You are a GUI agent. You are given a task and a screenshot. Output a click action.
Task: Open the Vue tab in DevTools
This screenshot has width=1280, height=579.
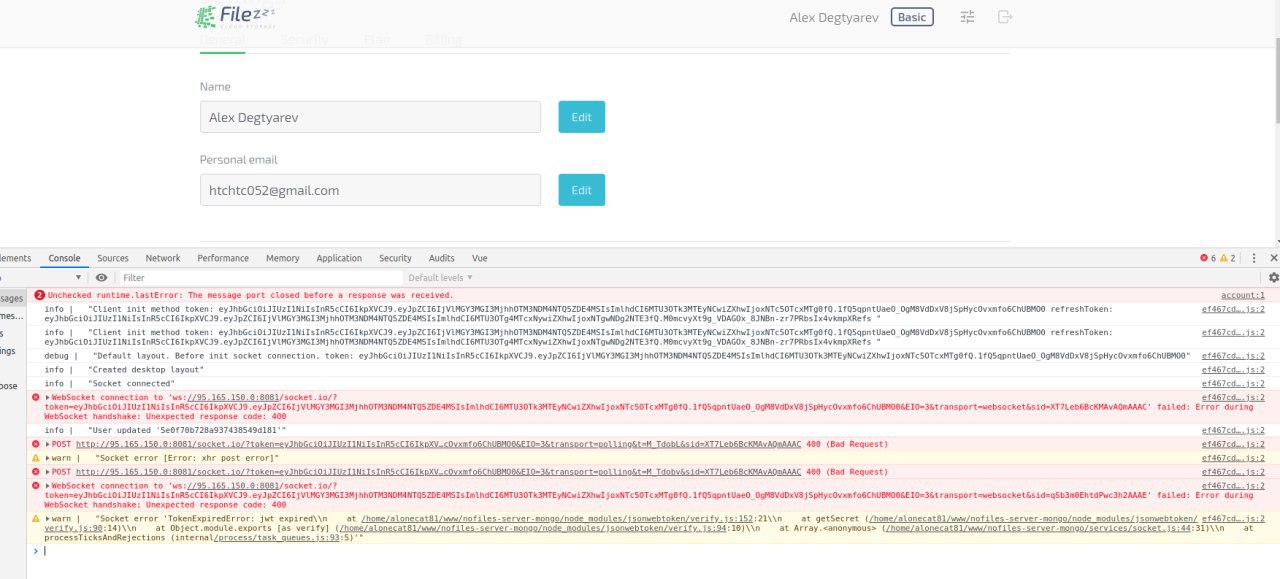coord(480,258)
